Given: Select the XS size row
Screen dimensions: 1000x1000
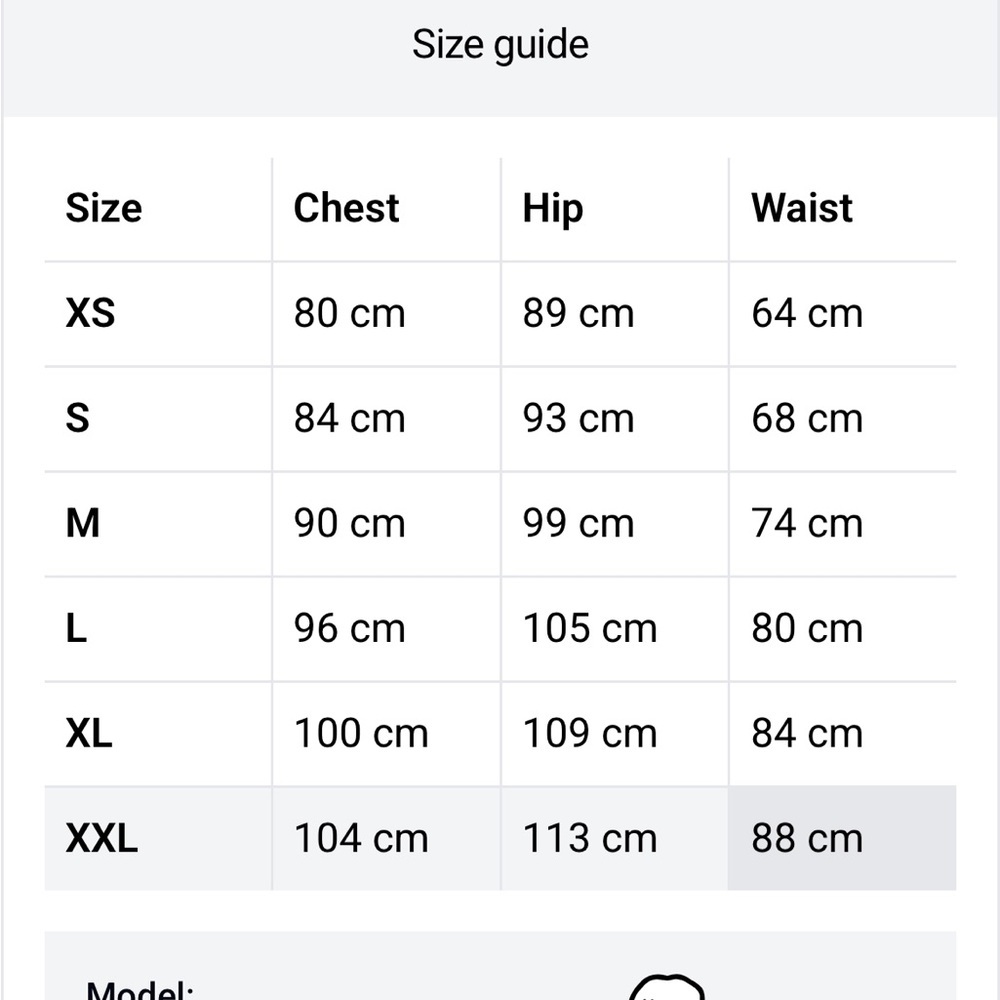Looking at the screenshot, I should coord(500,314).
